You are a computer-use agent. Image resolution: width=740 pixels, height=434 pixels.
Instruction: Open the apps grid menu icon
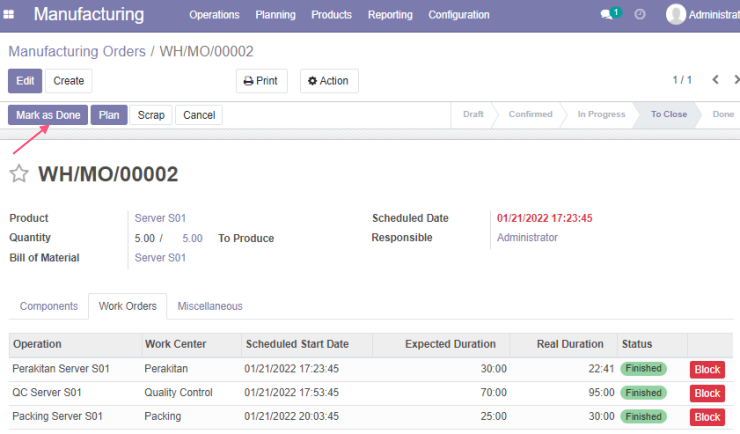click(x=8, y=15)
